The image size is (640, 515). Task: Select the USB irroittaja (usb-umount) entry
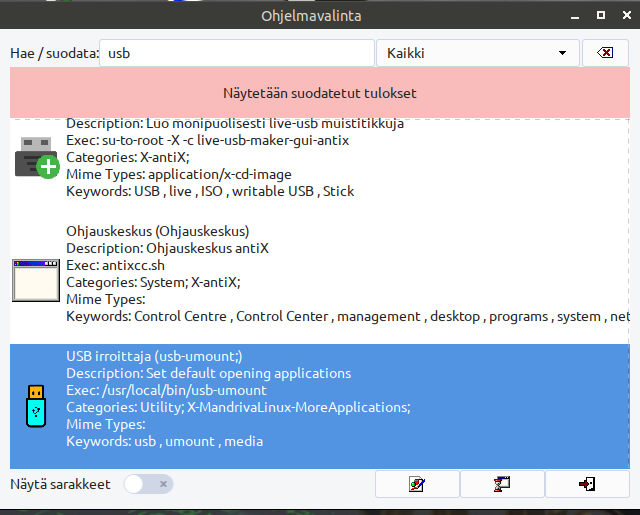point(320,406)
